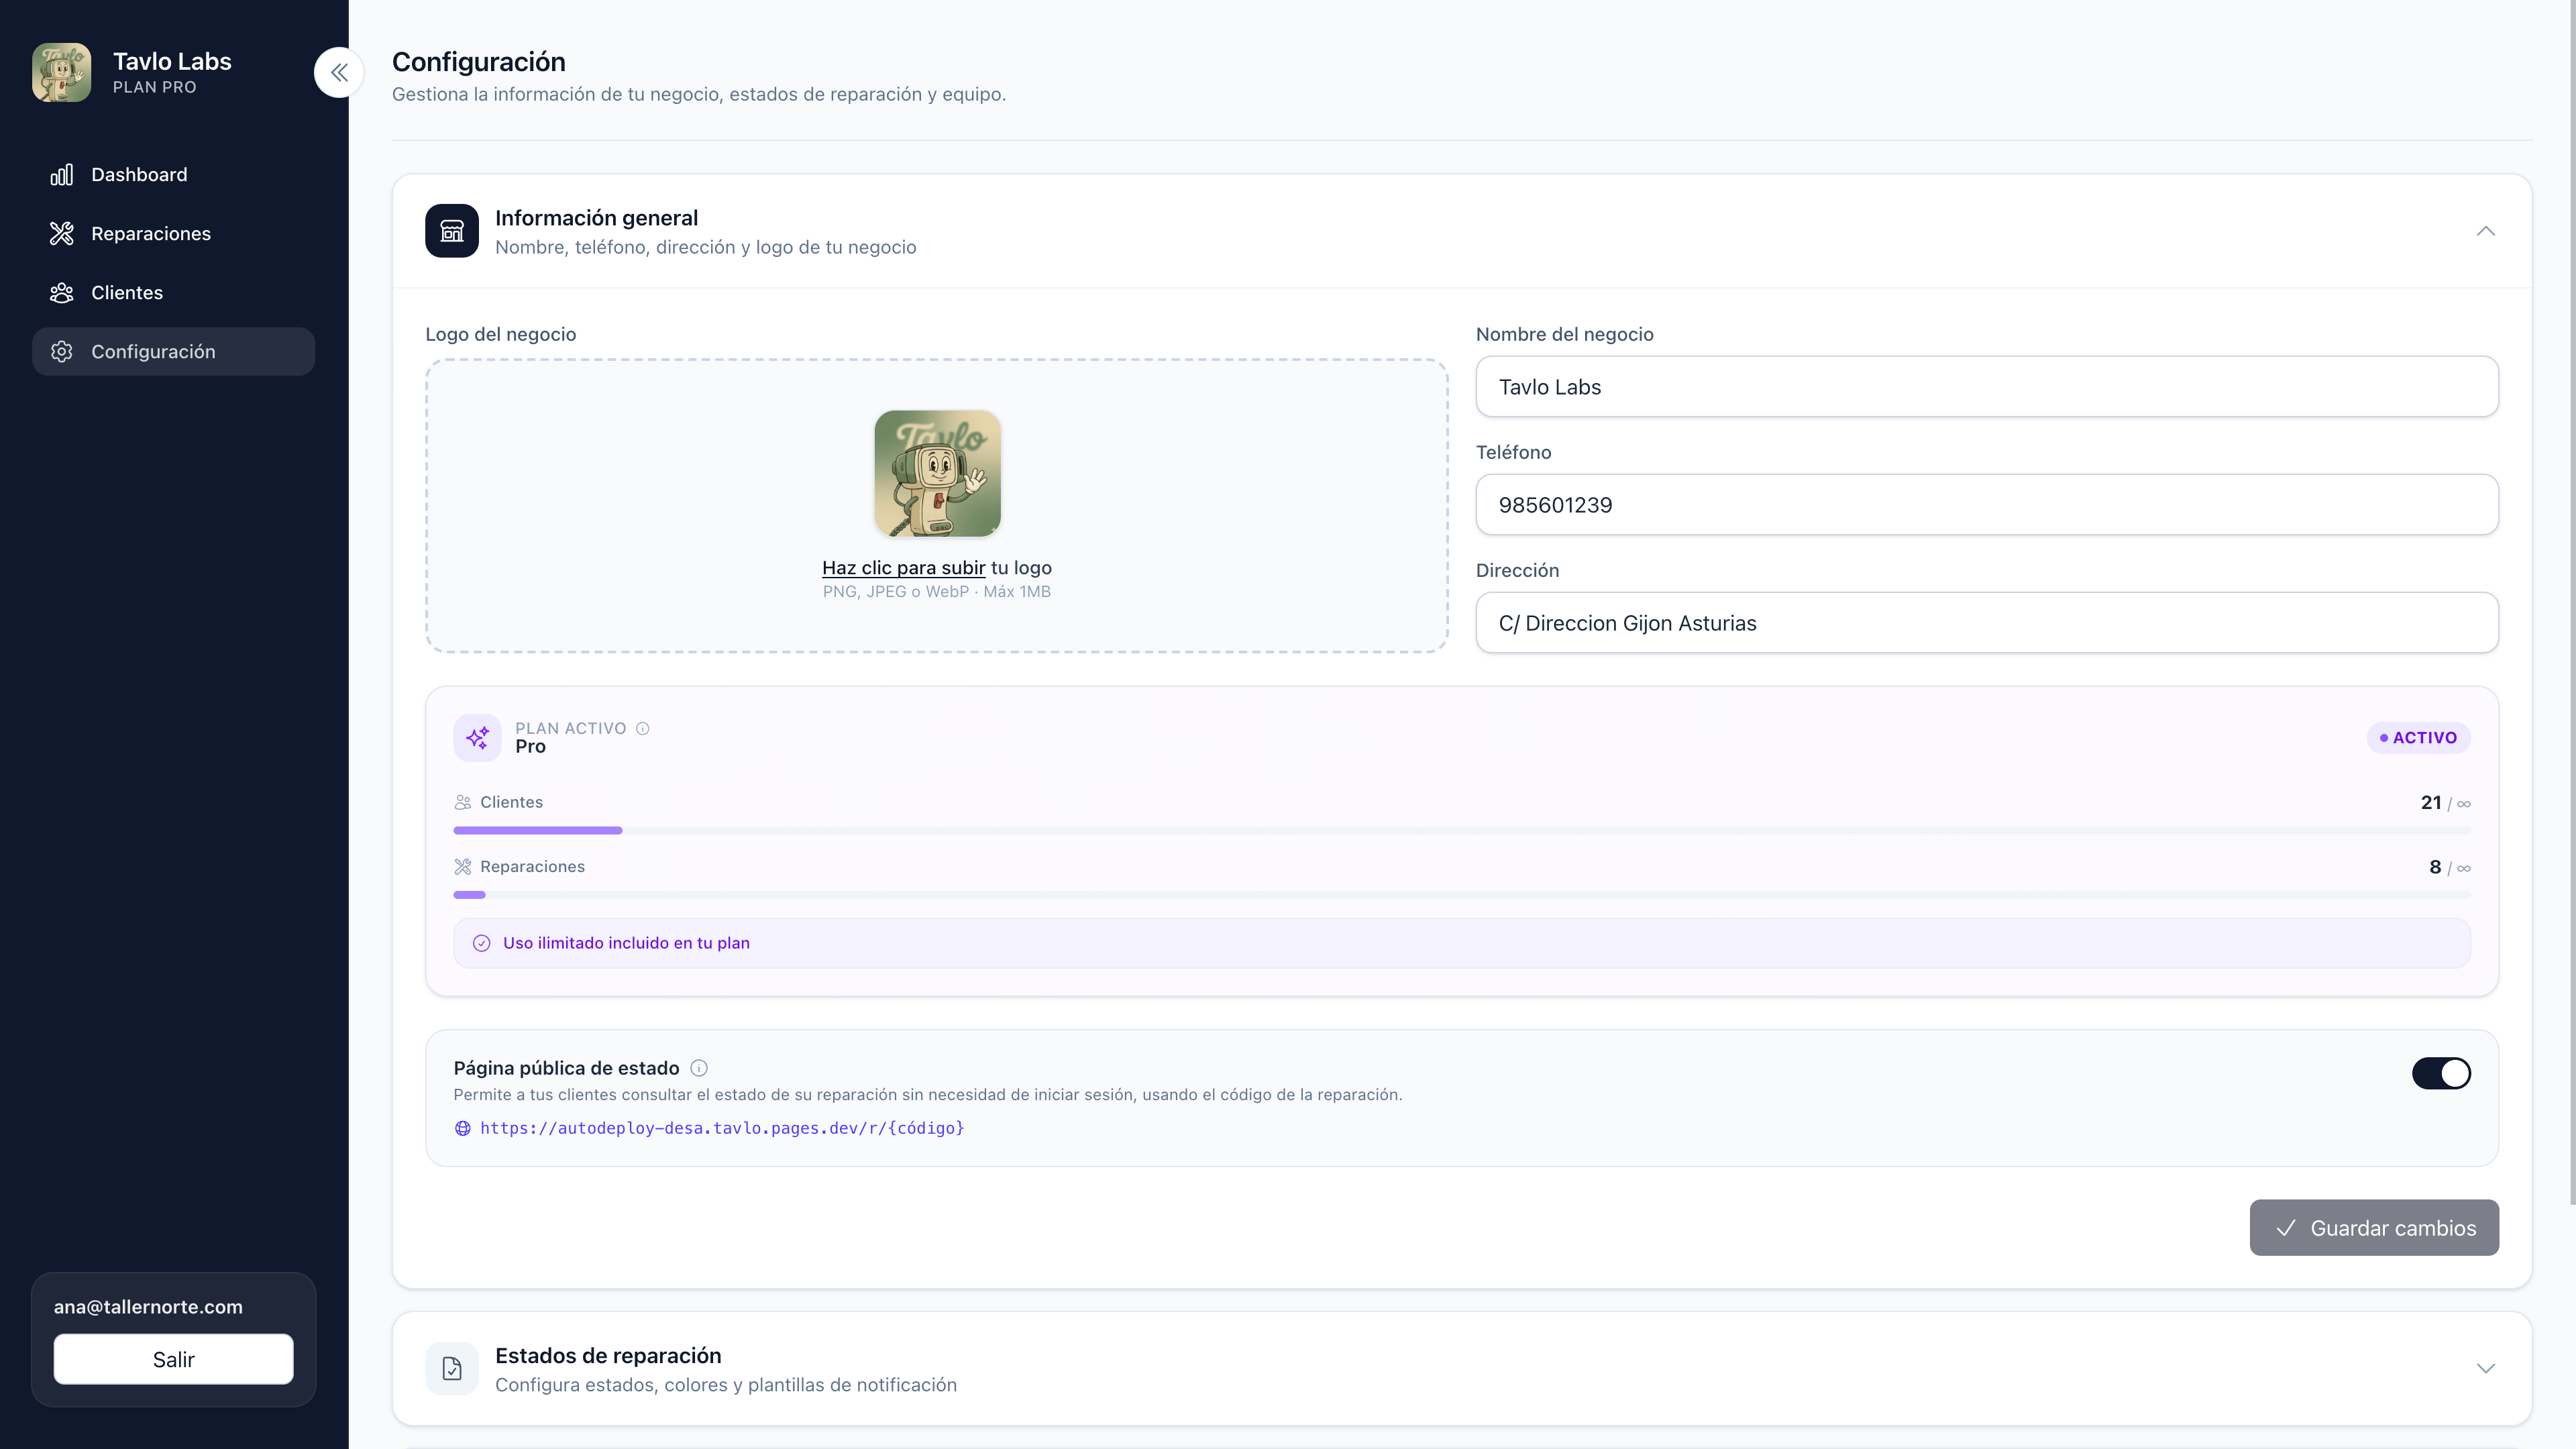Click the Haz clic para subir link
Viewport: 2576px width, 1449px height.
point(903,568)
